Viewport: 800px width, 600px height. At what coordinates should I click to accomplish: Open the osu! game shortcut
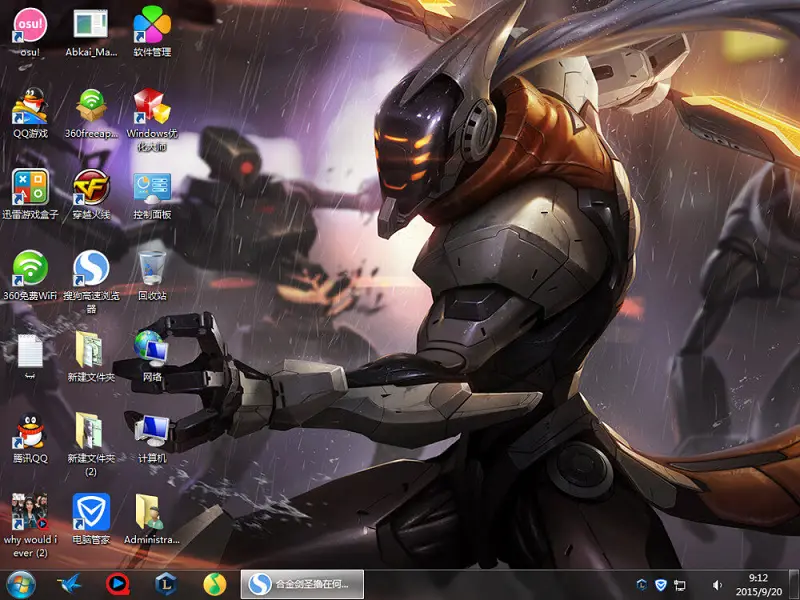[30, 32]
